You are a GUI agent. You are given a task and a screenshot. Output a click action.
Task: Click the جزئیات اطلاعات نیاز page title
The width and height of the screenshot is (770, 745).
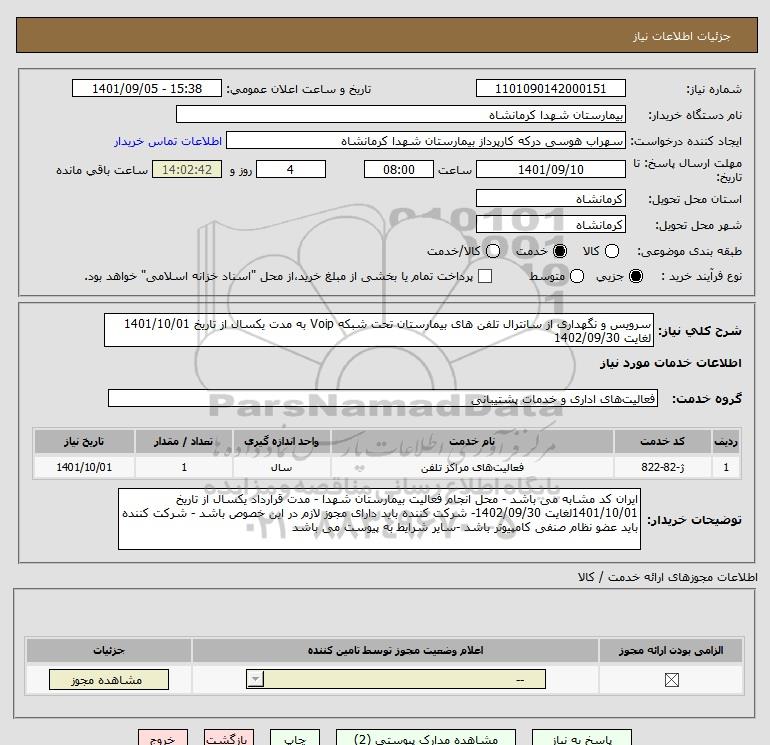tap(682, 36)
